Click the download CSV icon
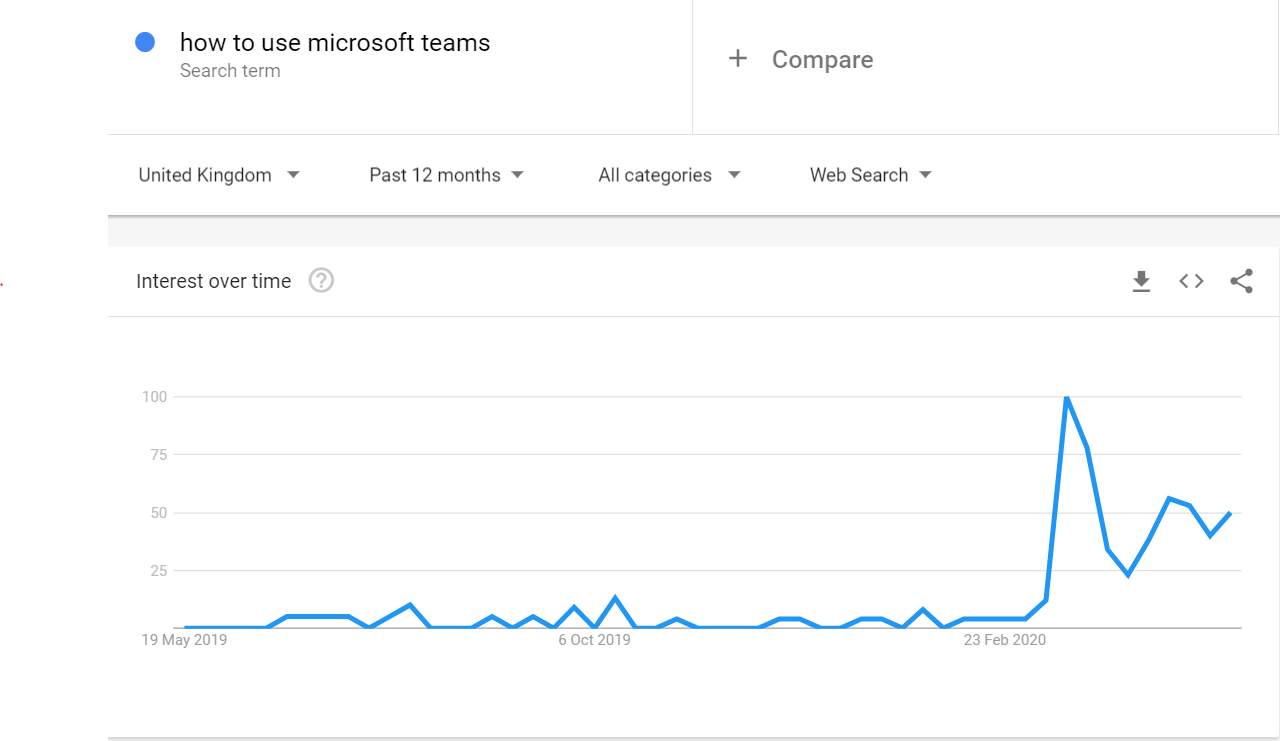 tap(1141, 282)
